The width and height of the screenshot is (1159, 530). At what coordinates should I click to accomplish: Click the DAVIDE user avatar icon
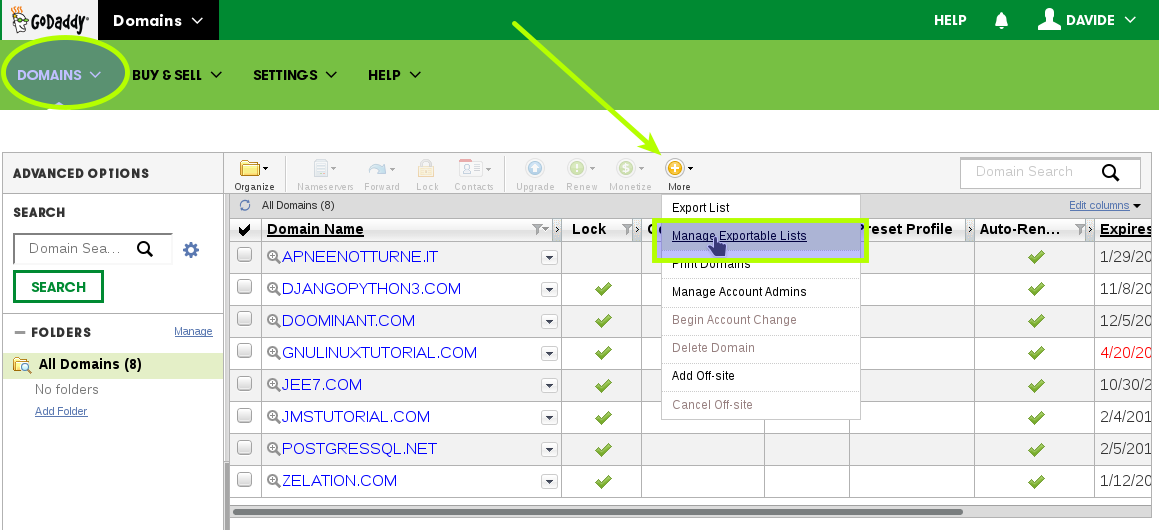[x=1049, y=20]
